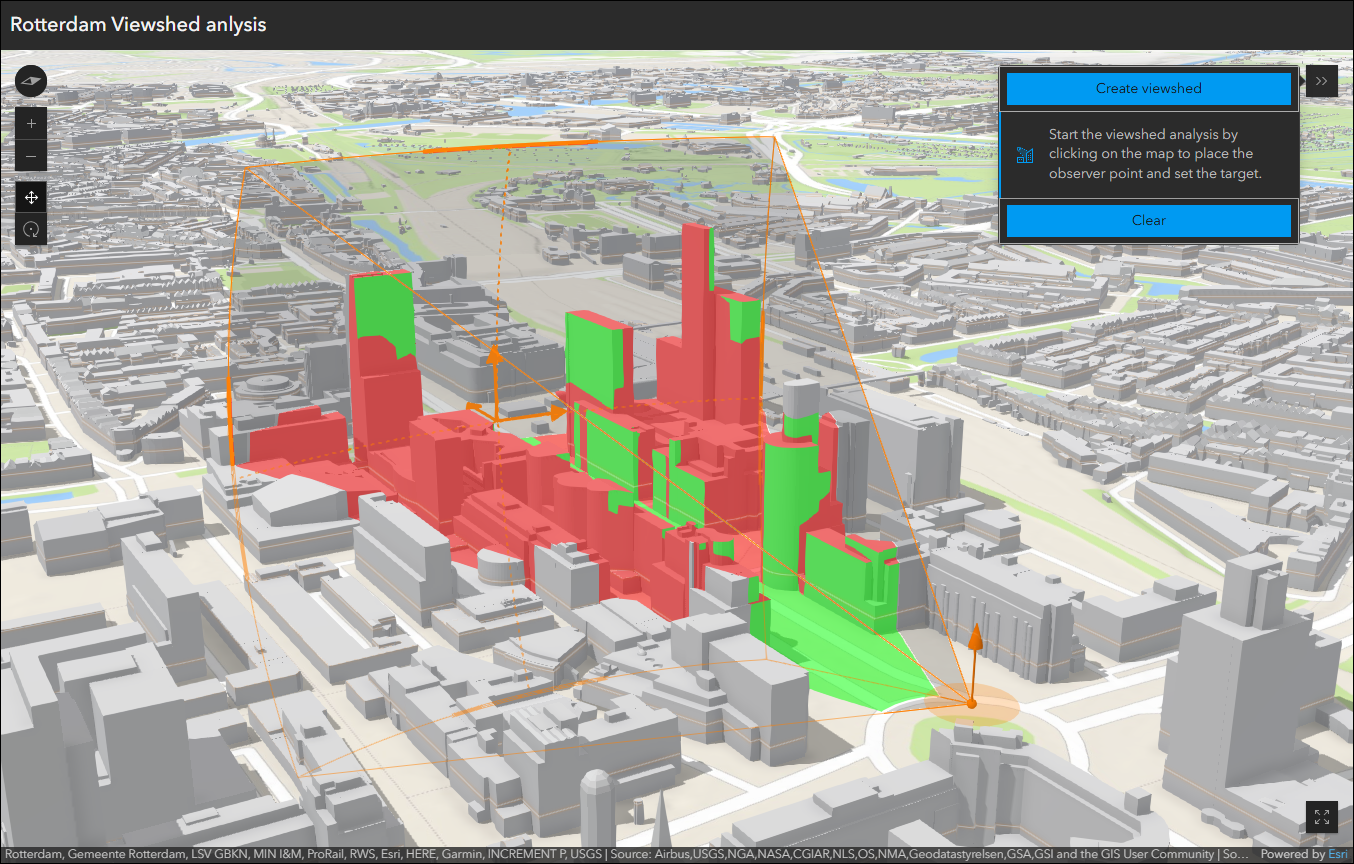Viewport: 1354px width, 864px height.
Task: Activate the rotate navigation tool
Action: [31, 230]
